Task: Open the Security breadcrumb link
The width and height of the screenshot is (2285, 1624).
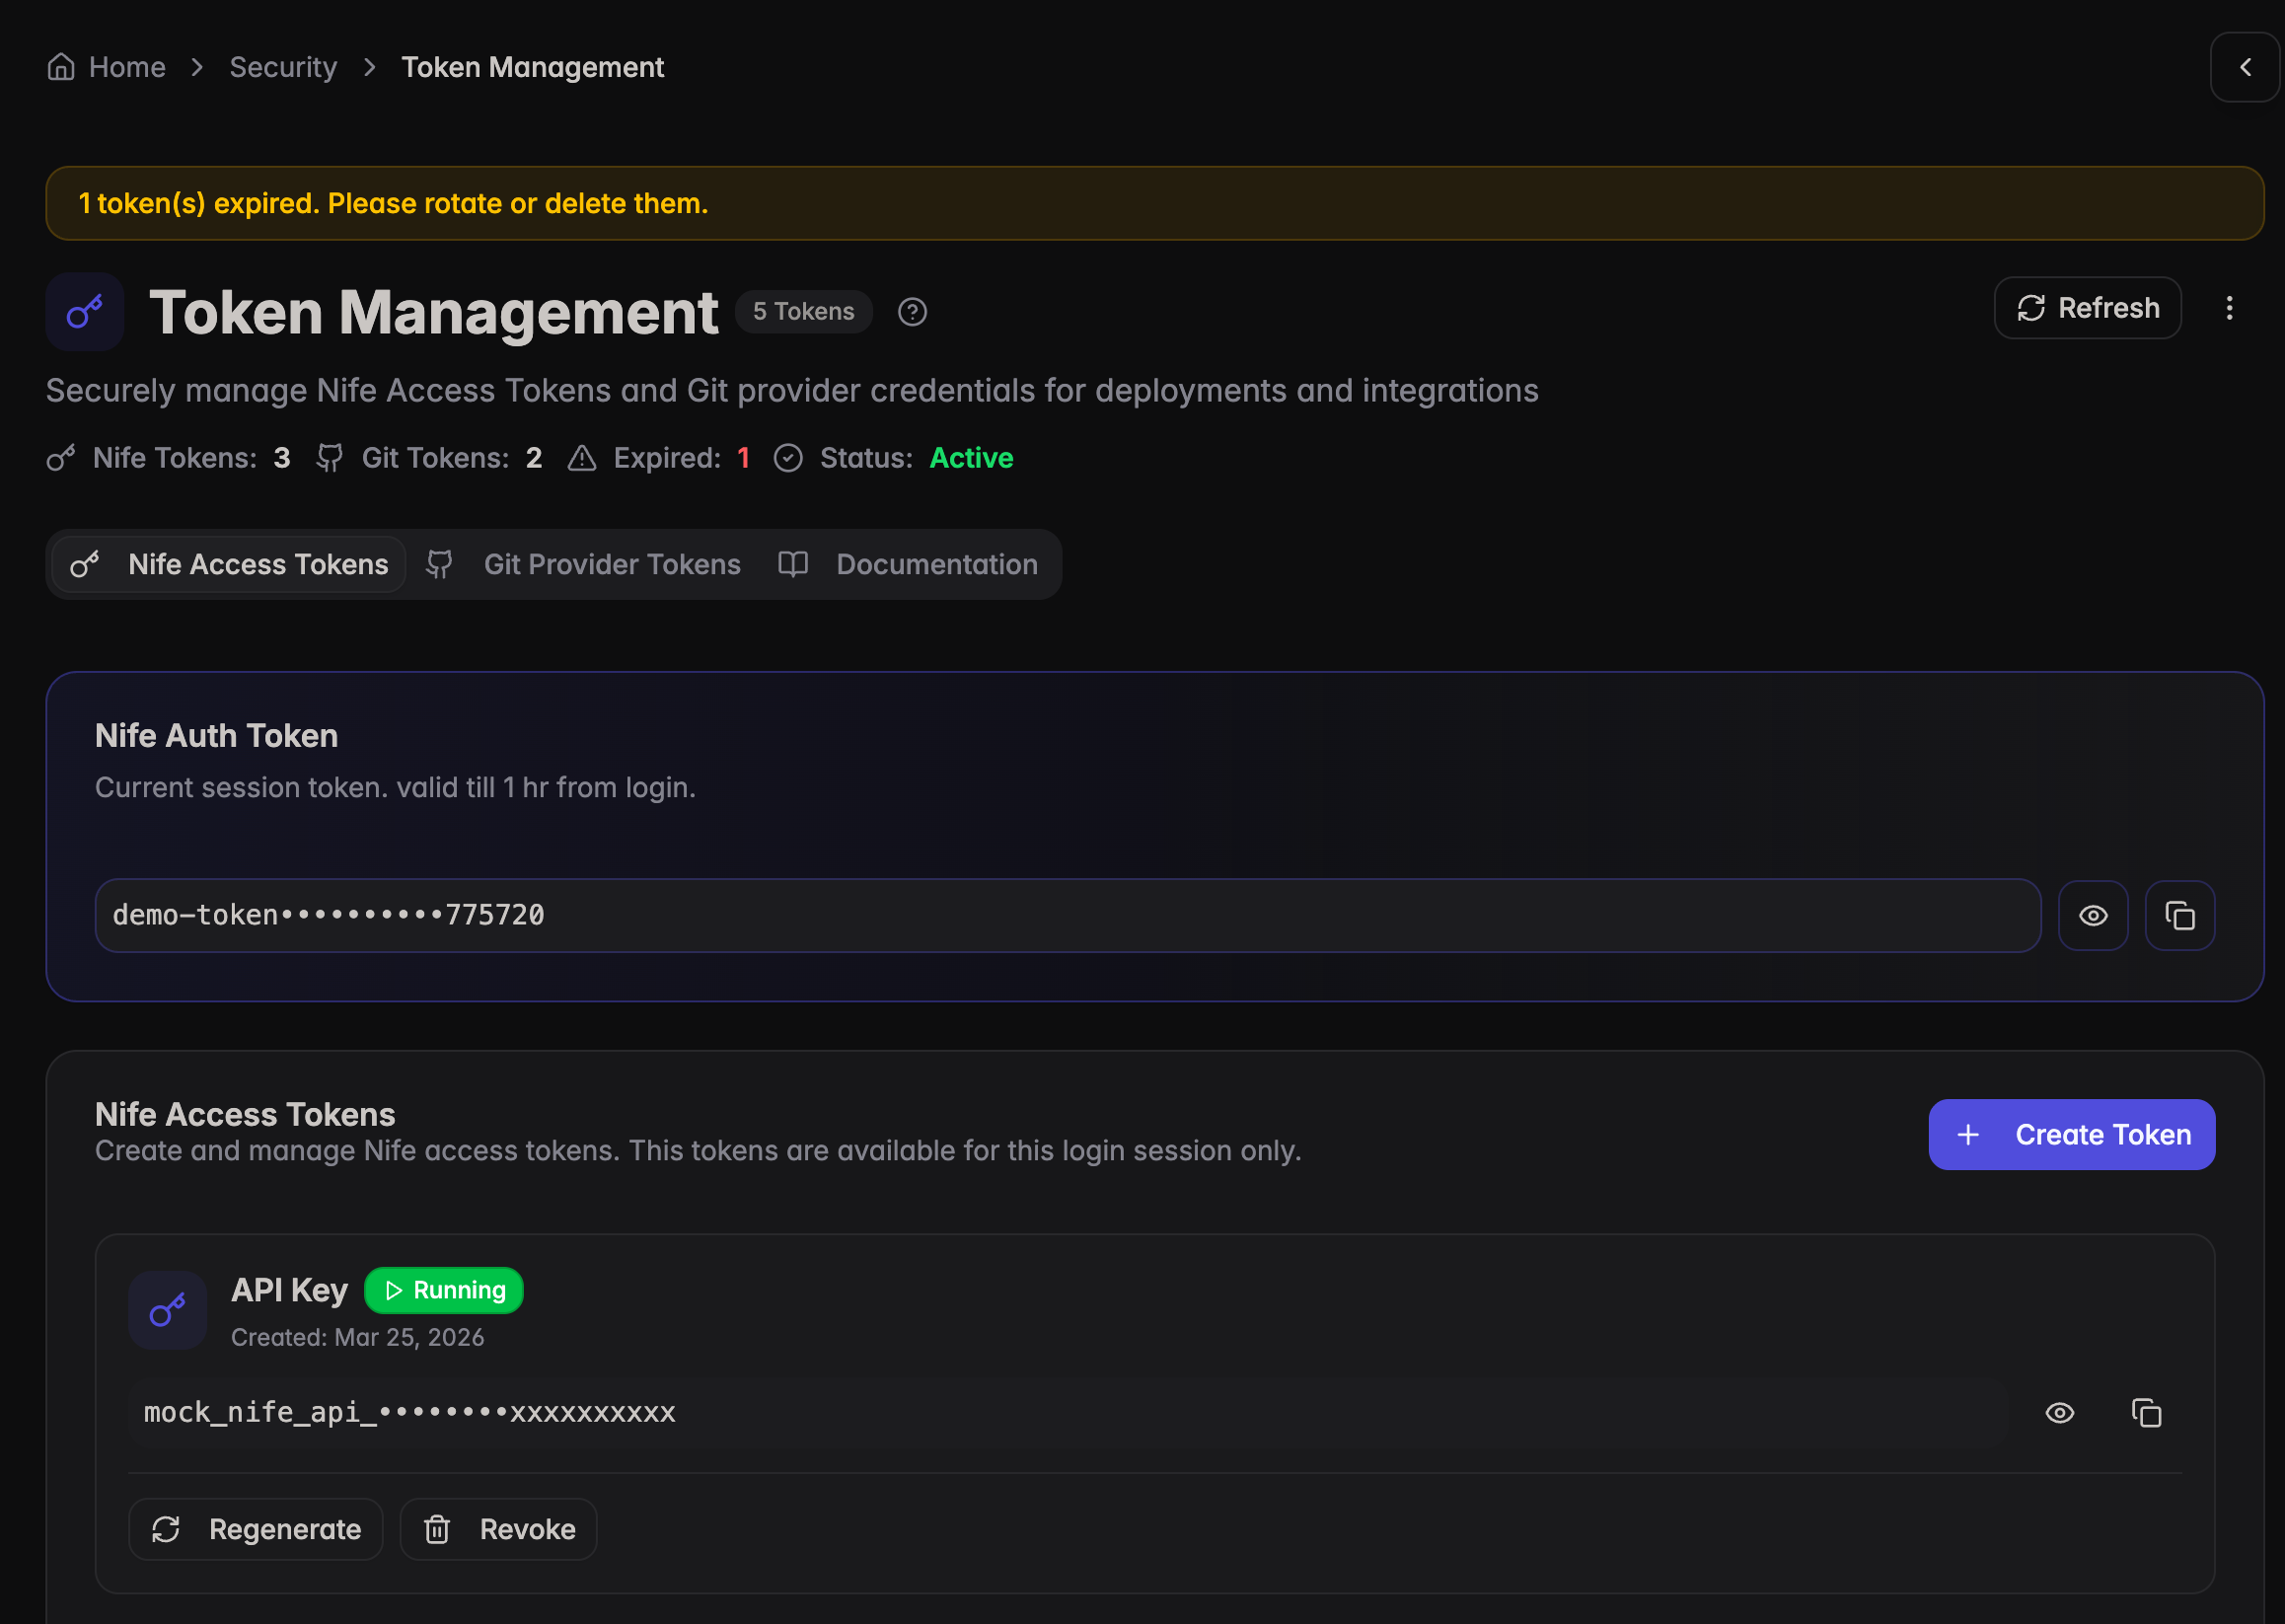Action: pyautogui.click(x=283, y=67)
